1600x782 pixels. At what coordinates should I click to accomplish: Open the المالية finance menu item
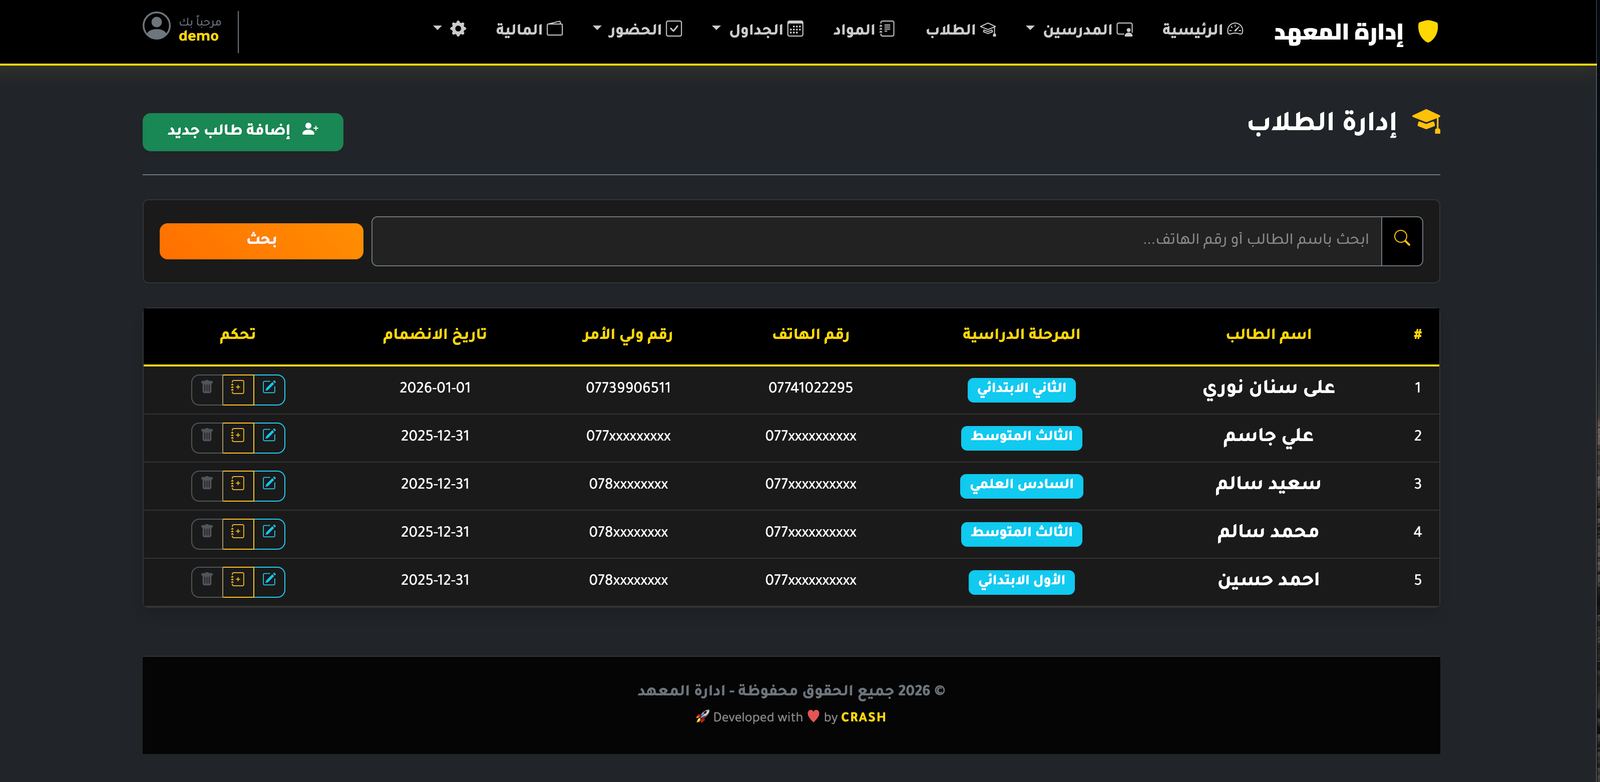[529, 29]
